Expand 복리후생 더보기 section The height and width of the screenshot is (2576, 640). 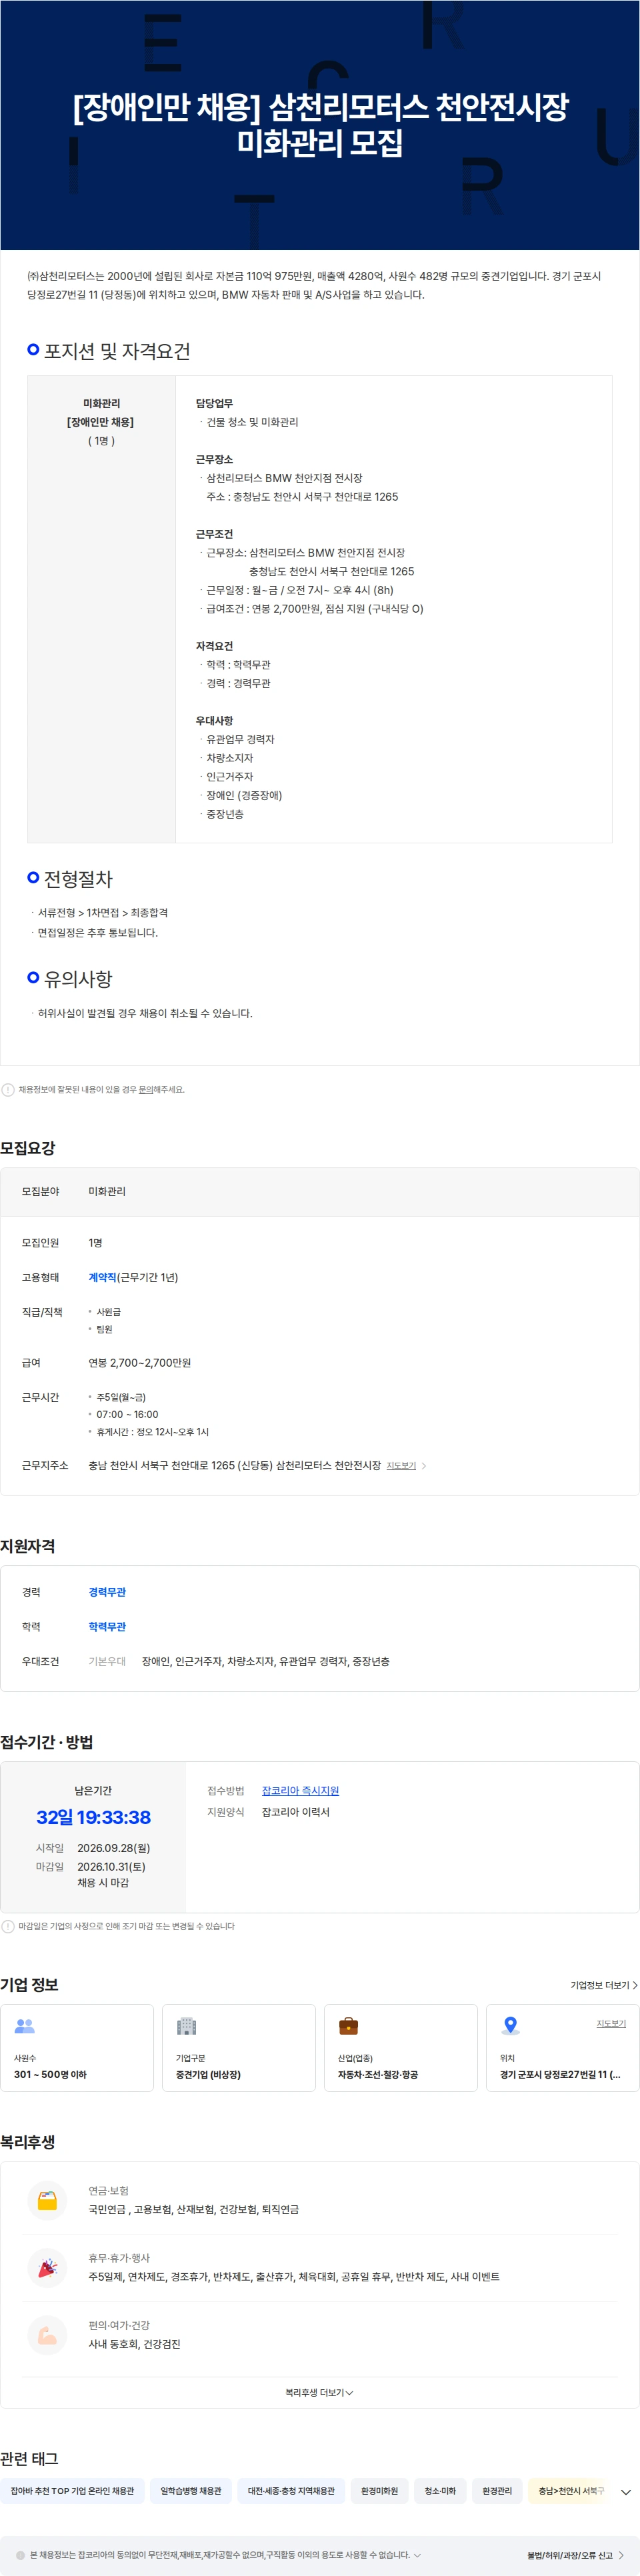click(319, 2393)
